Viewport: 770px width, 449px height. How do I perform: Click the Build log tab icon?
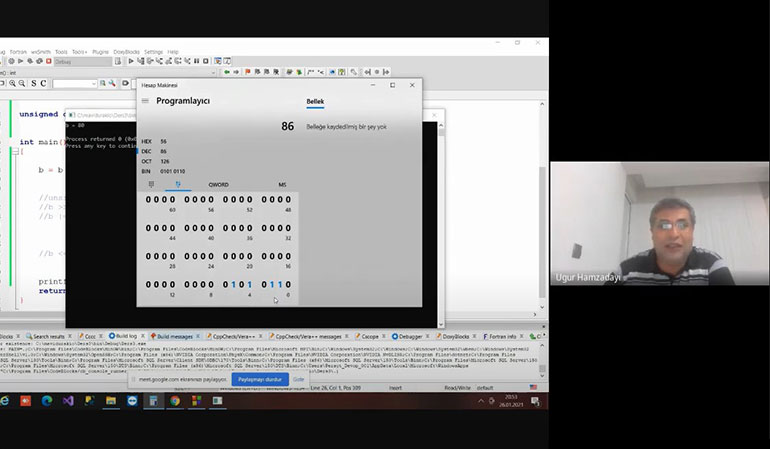click(x=111, y=336)
